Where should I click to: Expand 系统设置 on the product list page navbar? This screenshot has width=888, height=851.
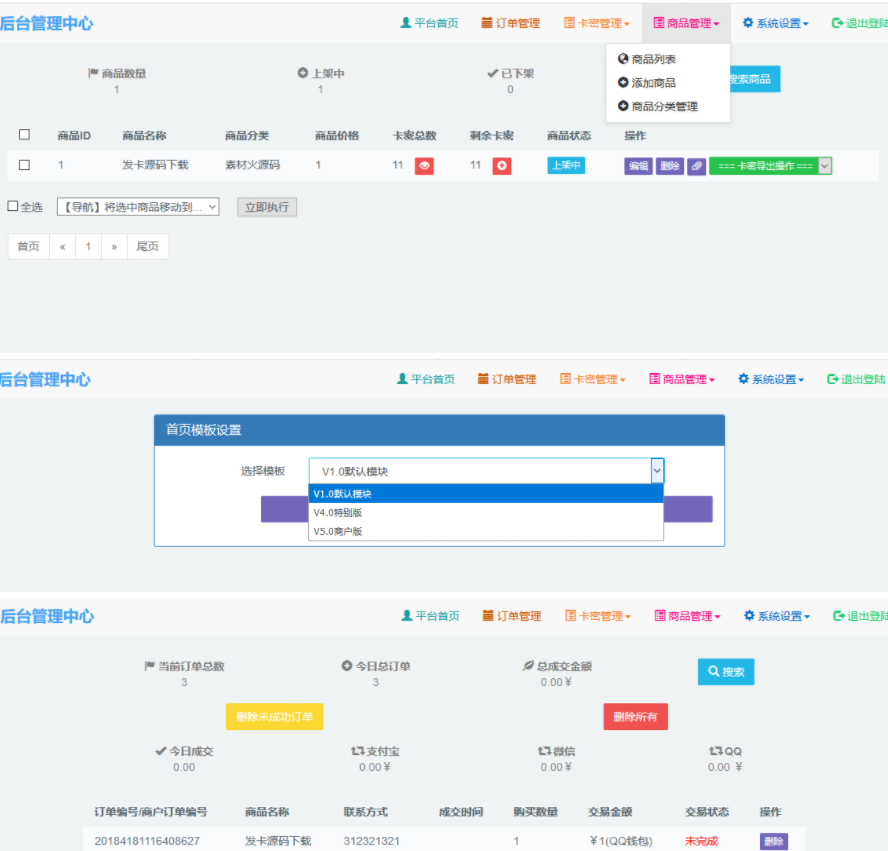775,23
